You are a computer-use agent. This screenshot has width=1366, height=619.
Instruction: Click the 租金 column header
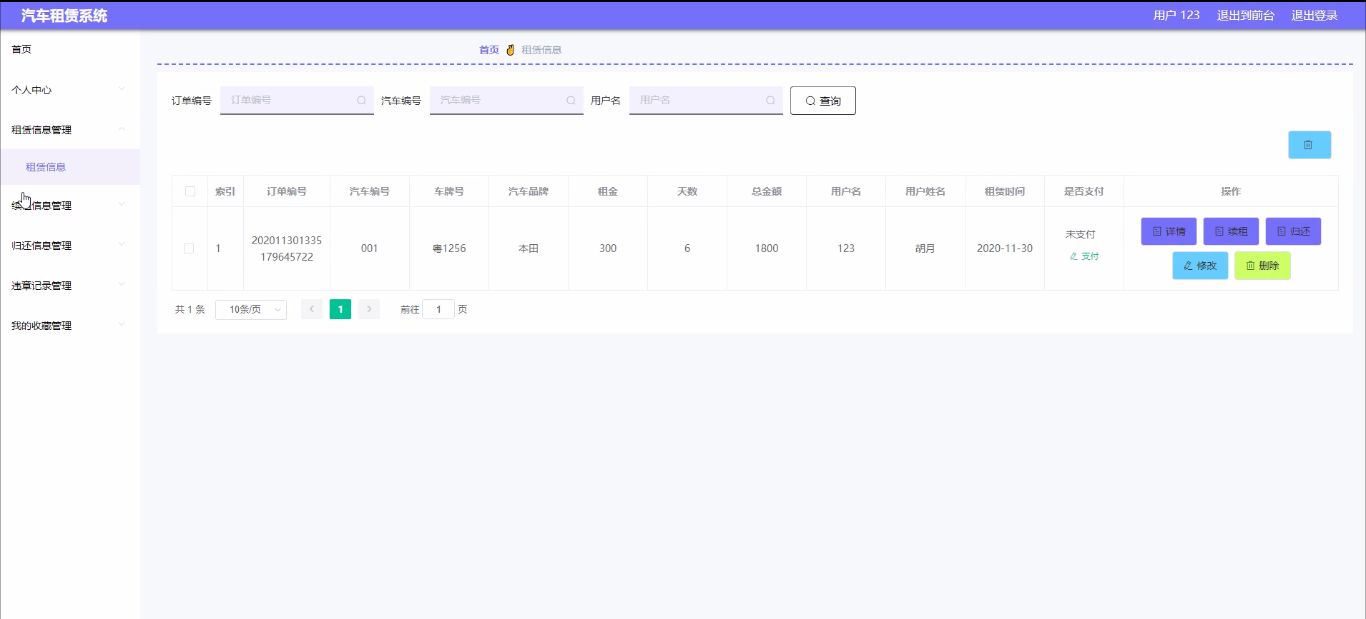click(x=607, y=191)
